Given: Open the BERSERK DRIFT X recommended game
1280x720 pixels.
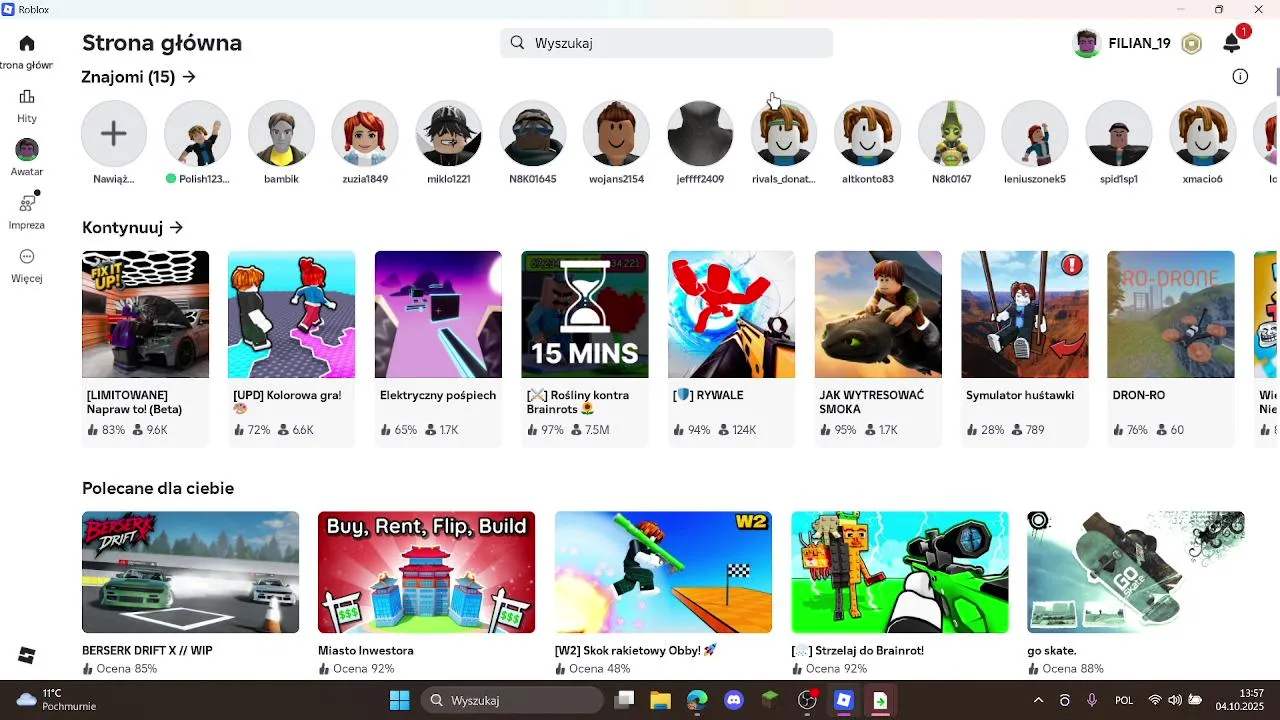Looking at the screenshot, I should tap(190, 594).
